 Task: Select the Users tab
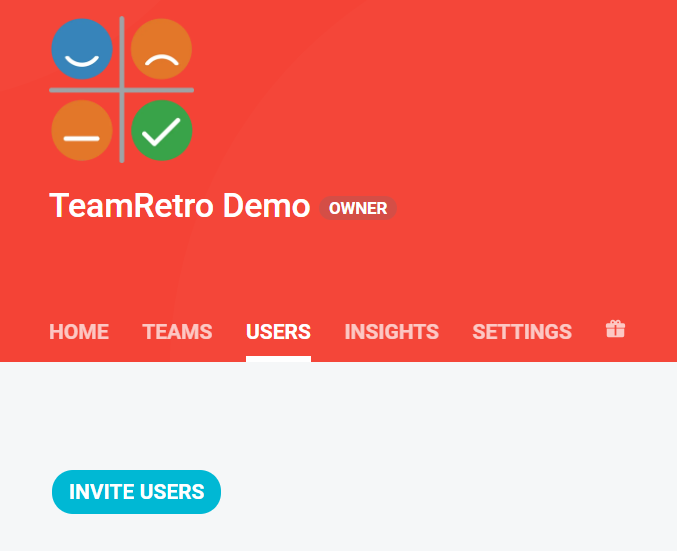pos(278,332)
